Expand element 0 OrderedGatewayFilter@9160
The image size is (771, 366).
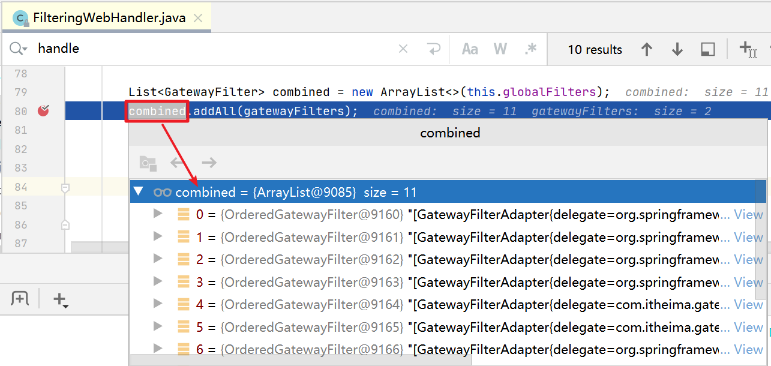coord(158,214)
